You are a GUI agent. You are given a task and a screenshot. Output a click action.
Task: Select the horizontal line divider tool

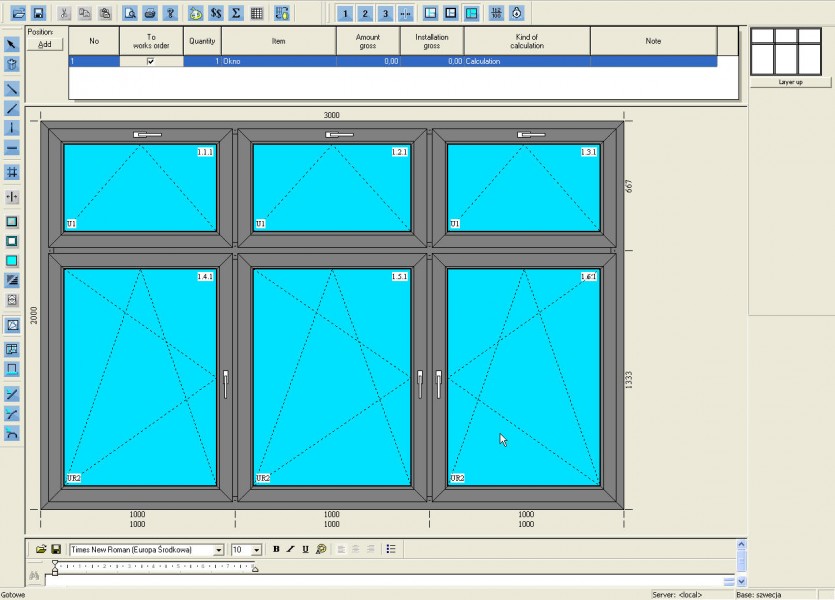pos(12,147)
